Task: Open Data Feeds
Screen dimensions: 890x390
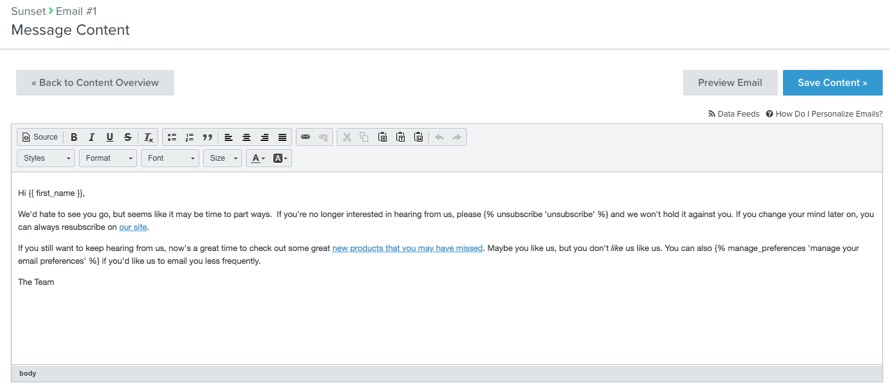Action: click(x=734, y=114)
